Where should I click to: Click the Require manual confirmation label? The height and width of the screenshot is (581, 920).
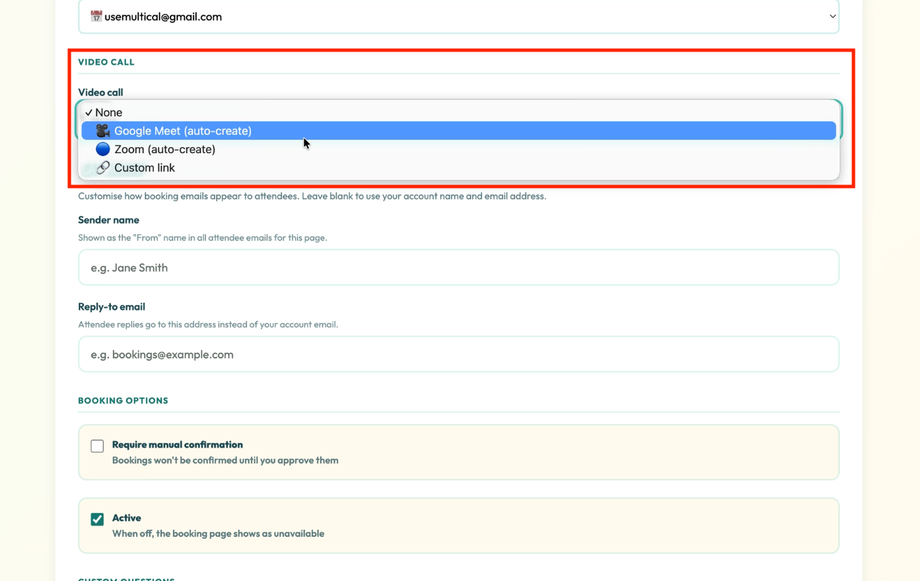[176, 444]
